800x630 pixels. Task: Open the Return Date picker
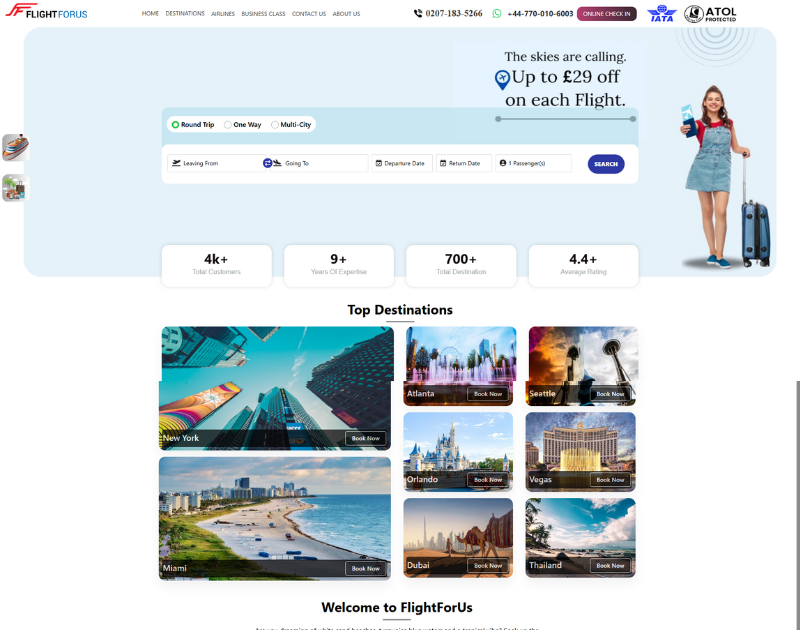462,163
